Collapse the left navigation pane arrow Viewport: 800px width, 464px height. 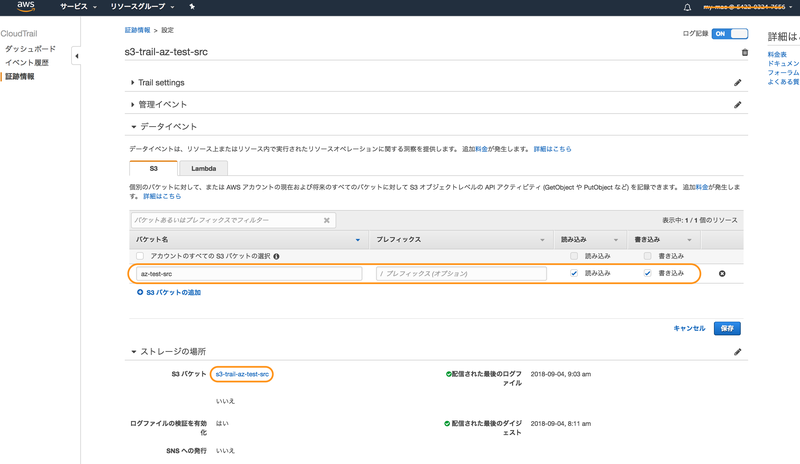(77, 56)
